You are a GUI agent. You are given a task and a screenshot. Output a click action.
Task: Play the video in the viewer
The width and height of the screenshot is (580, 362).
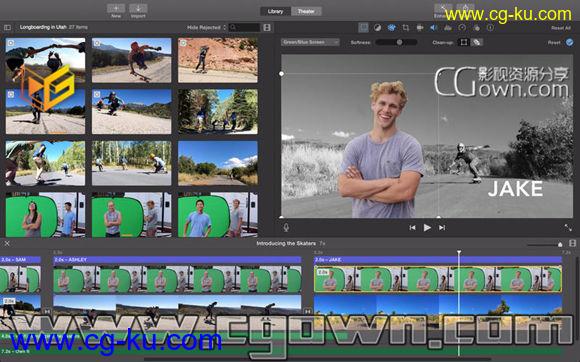pos(427,228)
